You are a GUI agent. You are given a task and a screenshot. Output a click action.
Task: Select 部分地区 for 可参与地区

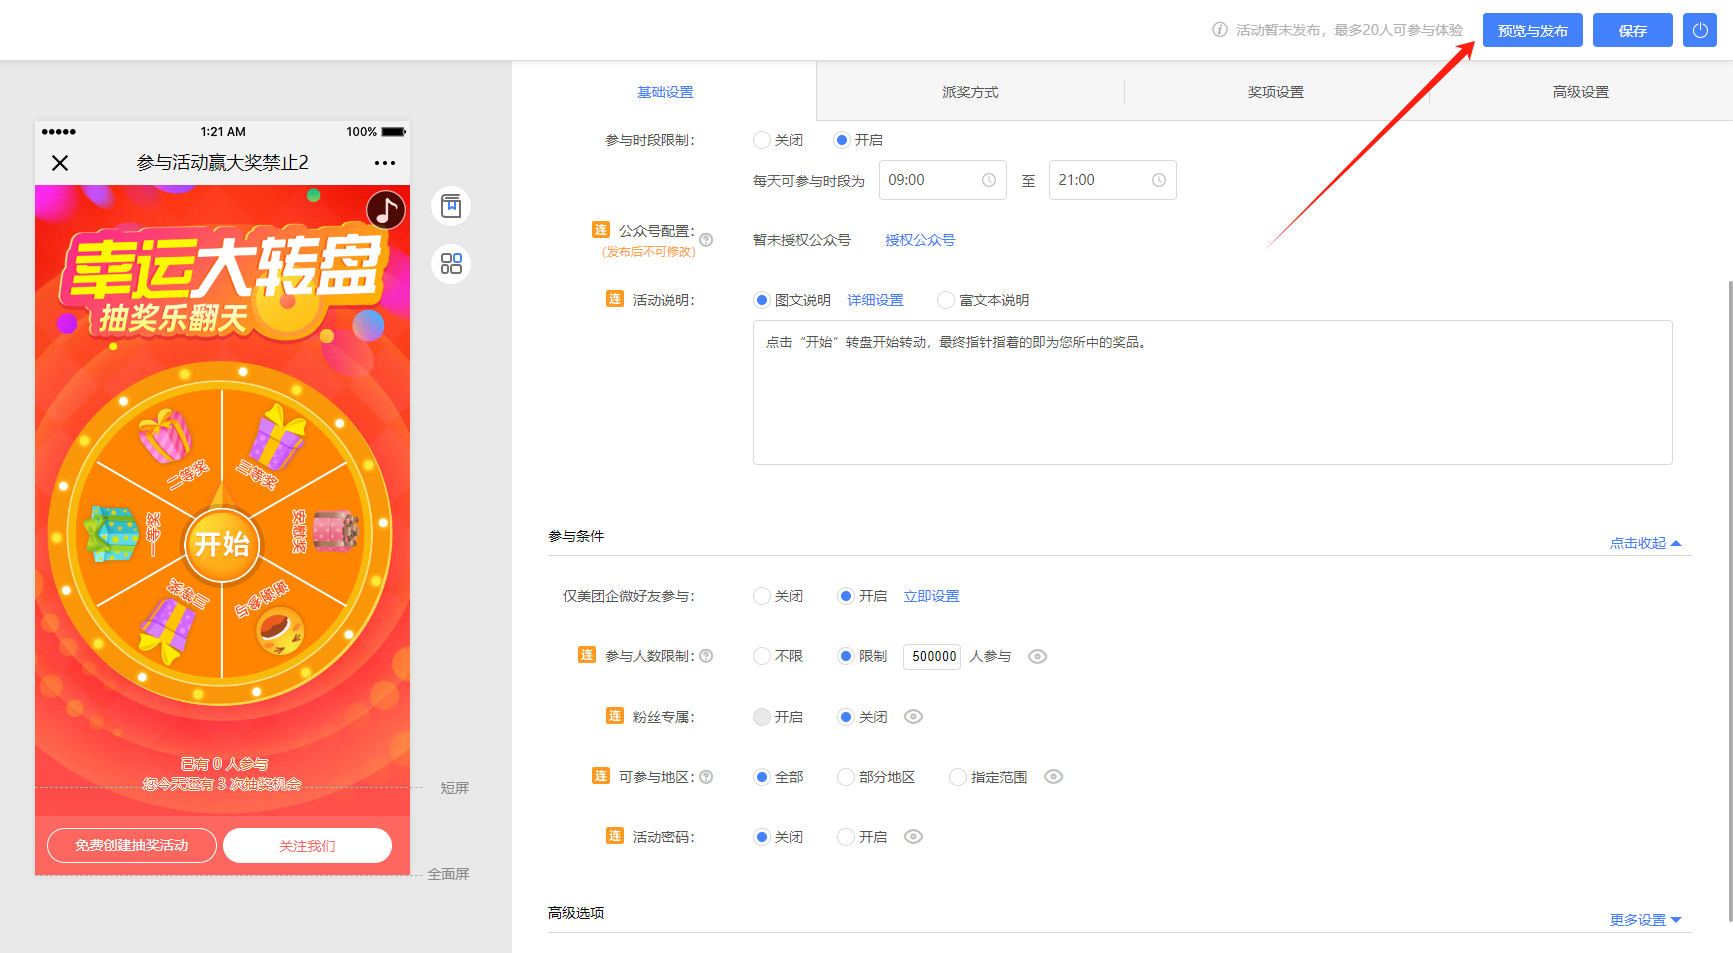[x=846, y=777]
